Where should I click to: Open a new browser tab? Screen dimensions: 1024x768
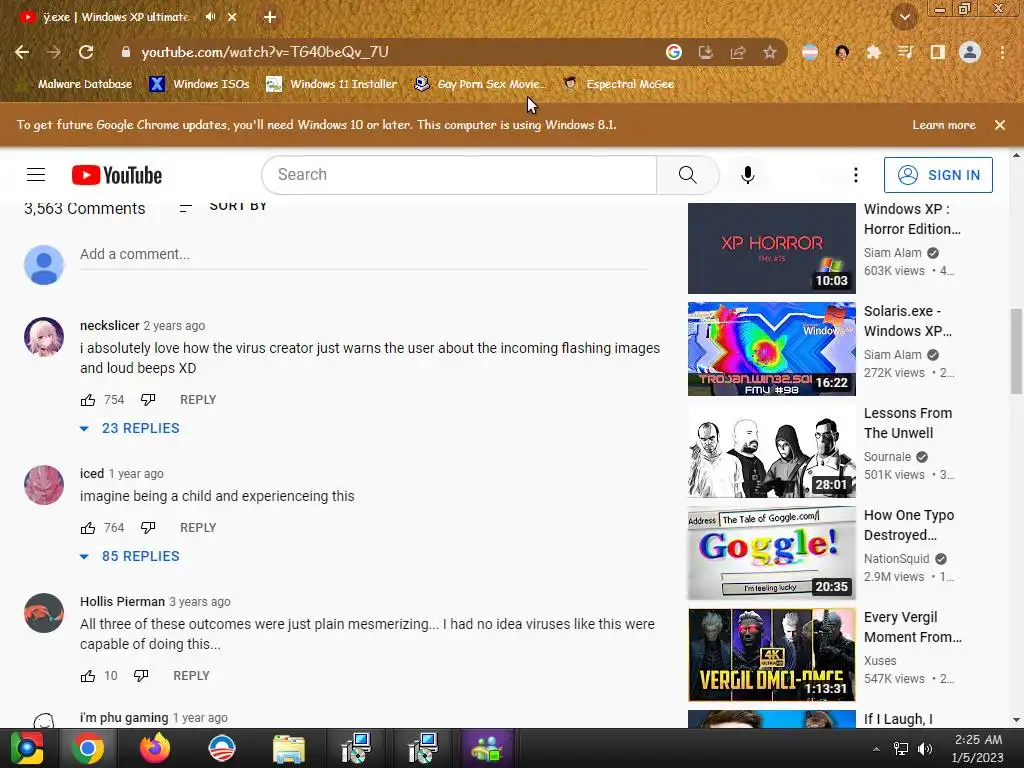tap(270, 17)
